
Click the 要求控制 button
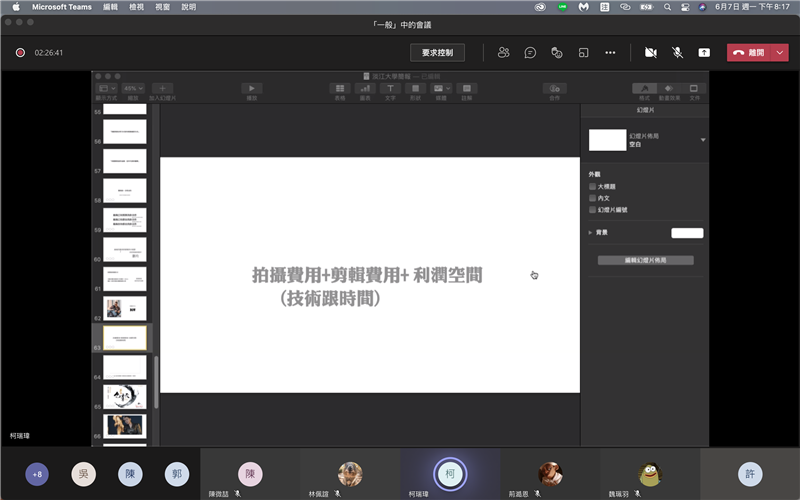437,52
